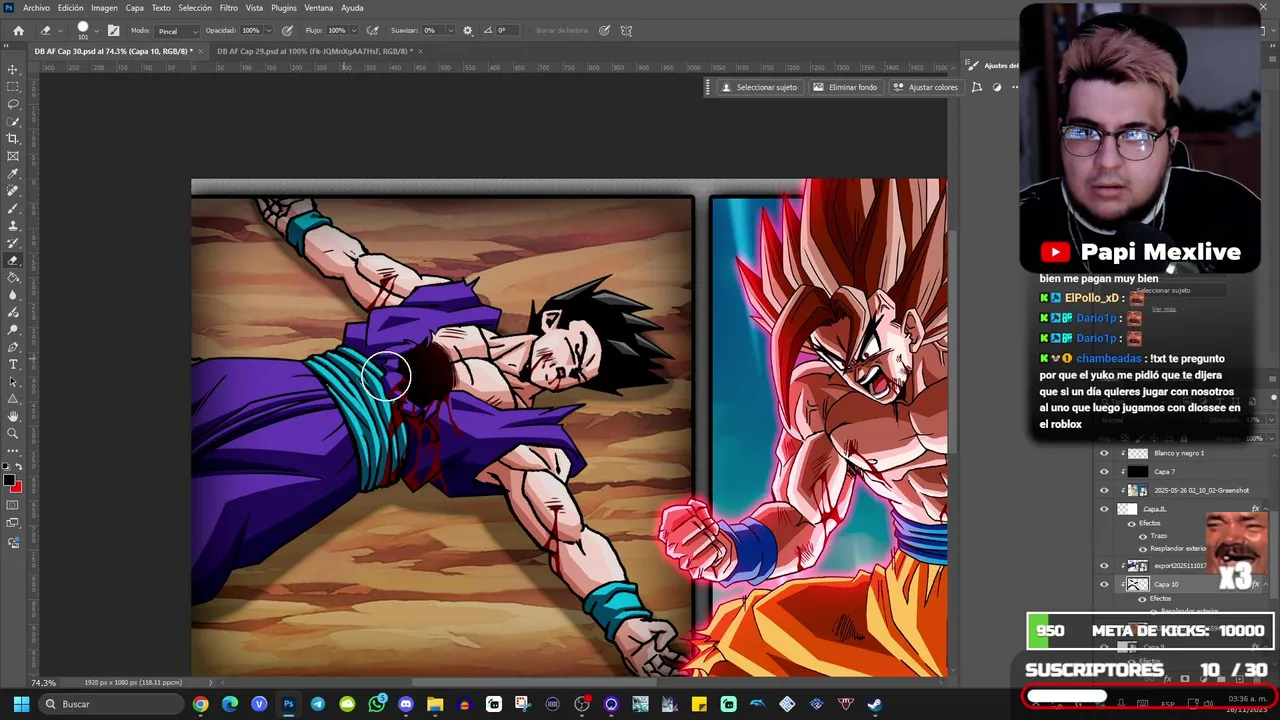
Task: Select the Type tool
Action: pyautogui.click(x=13, y=364)
